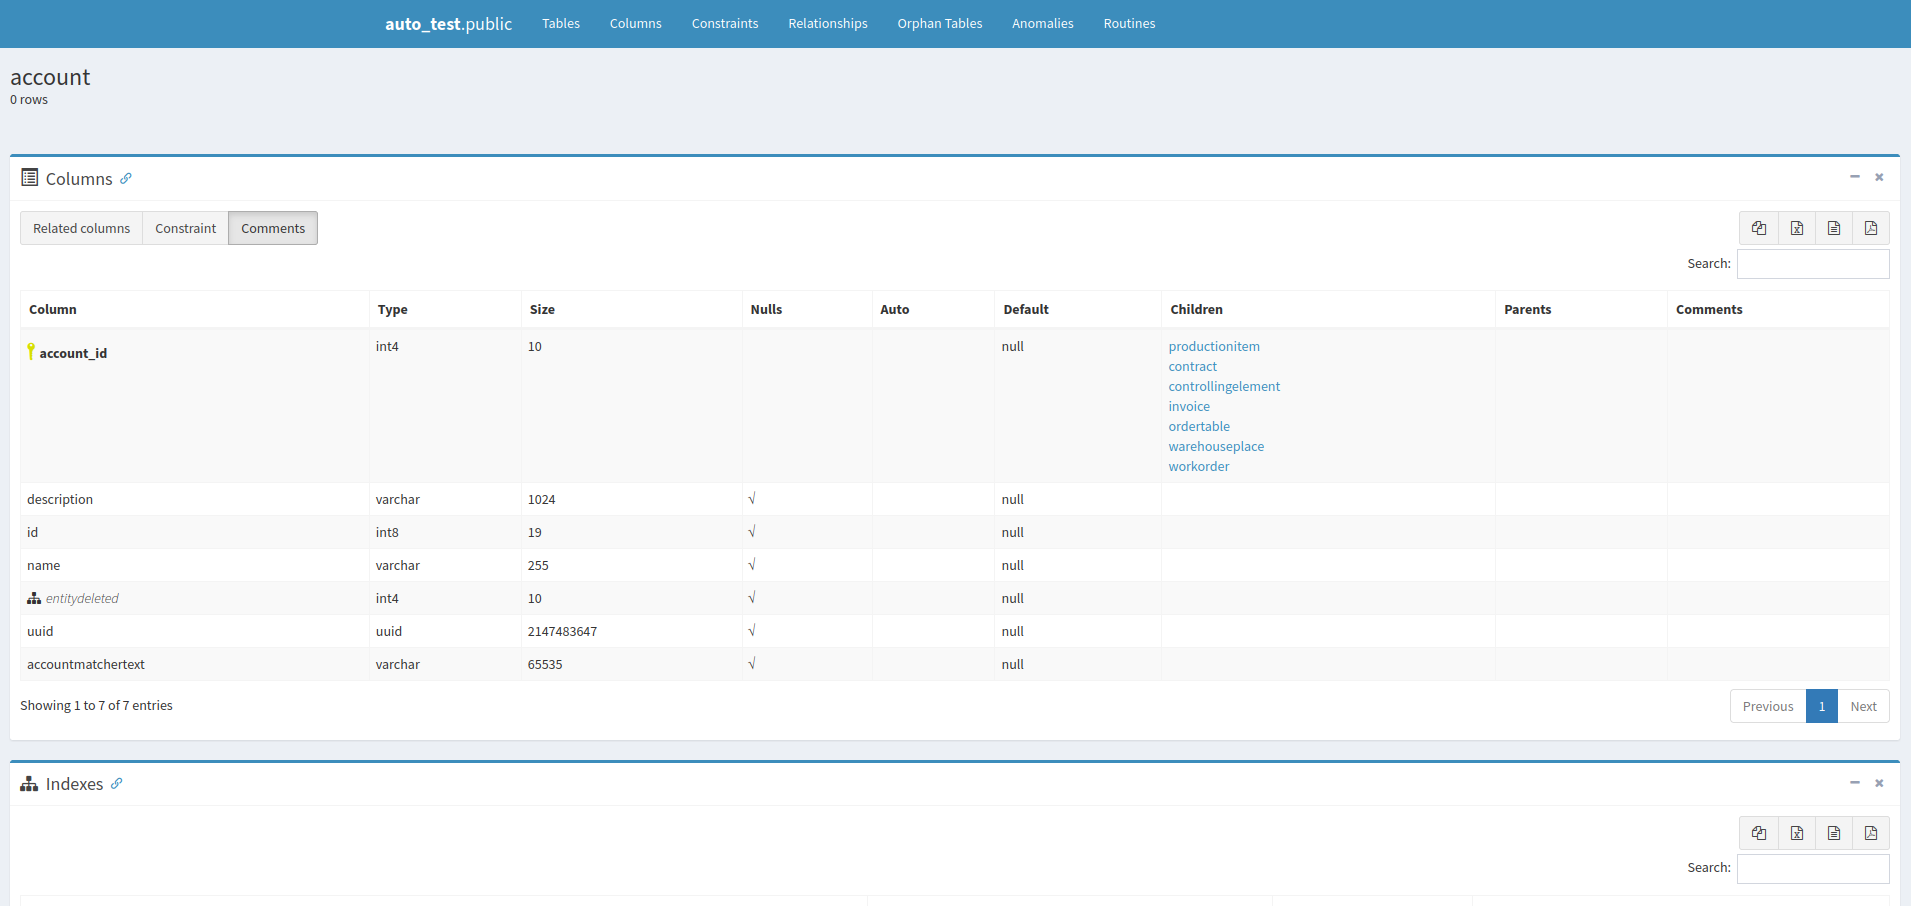Collapse the Indexes panel with the minus button
1911x906 pixels.
(1854, 783)
